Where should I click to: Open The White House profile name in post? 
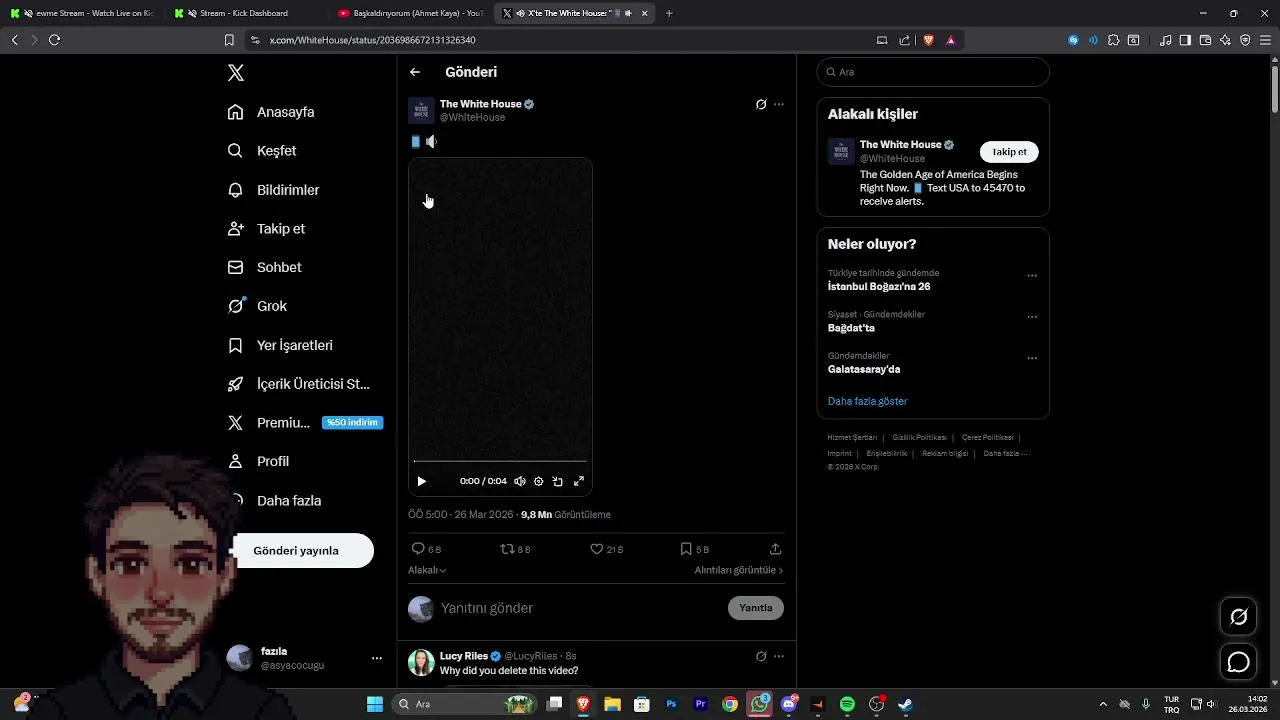481,104
